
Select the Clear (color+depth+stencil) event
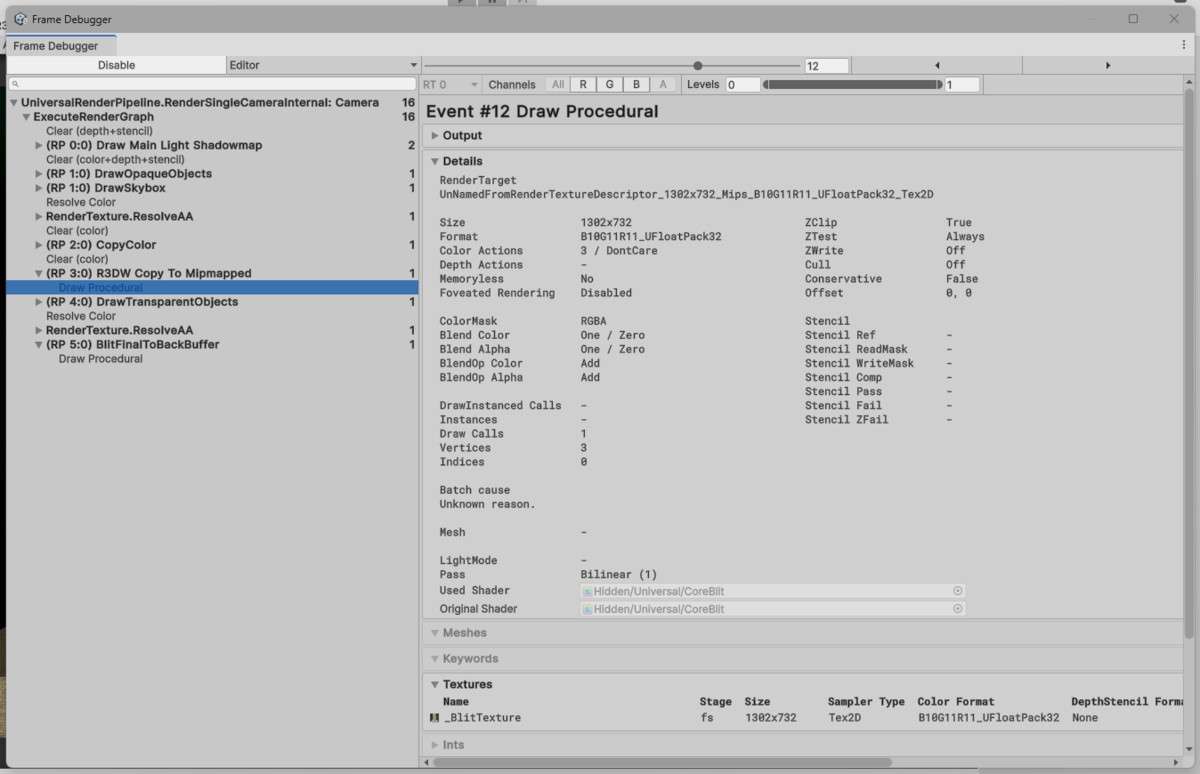click(x=212, y=160)
